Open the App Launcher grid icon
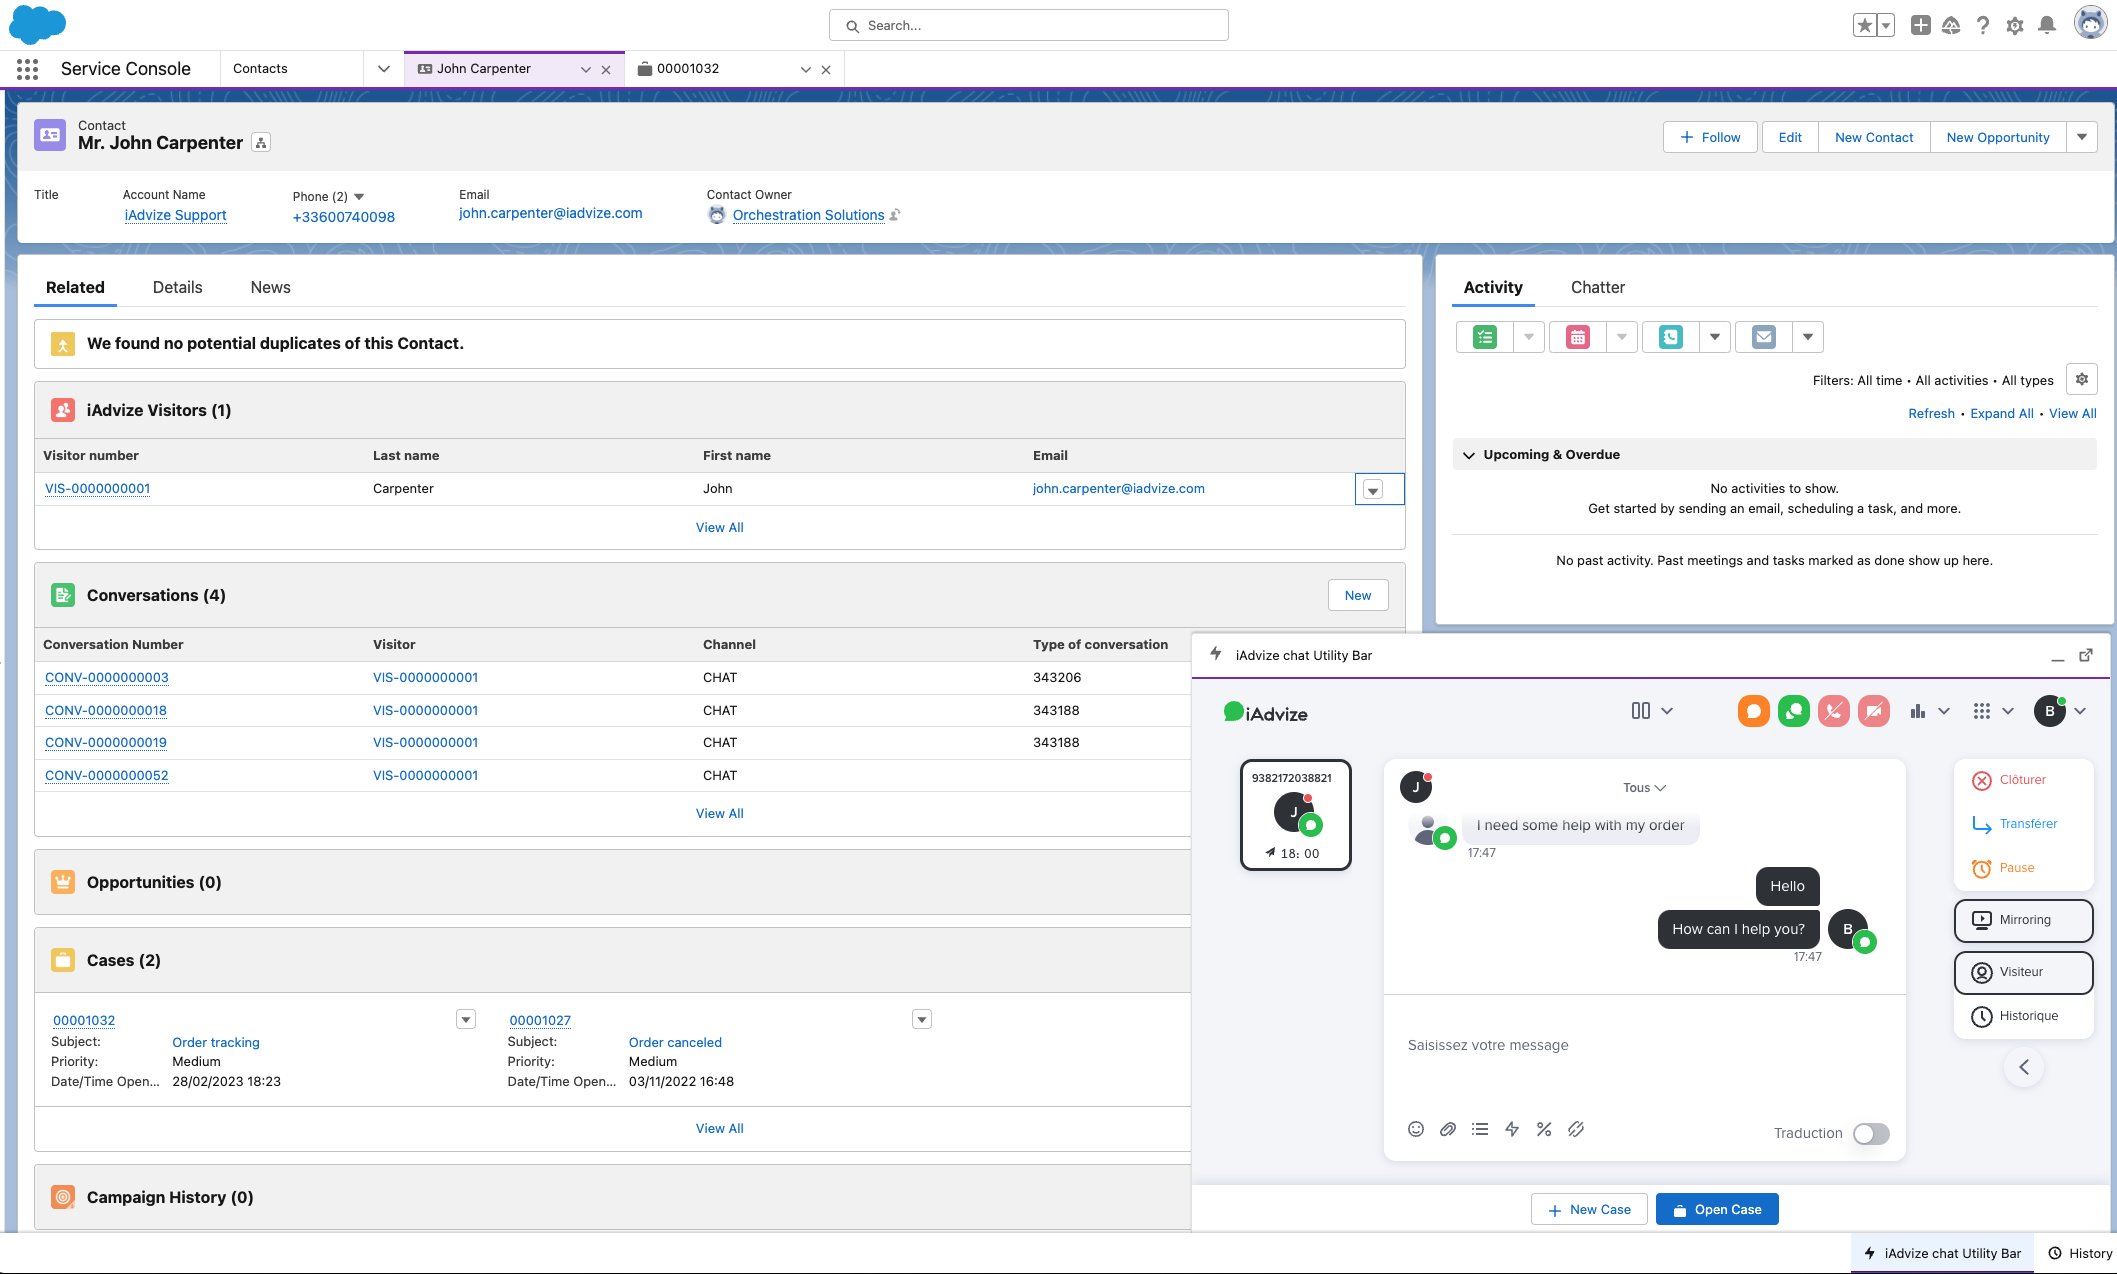 [x=27, y=69]
